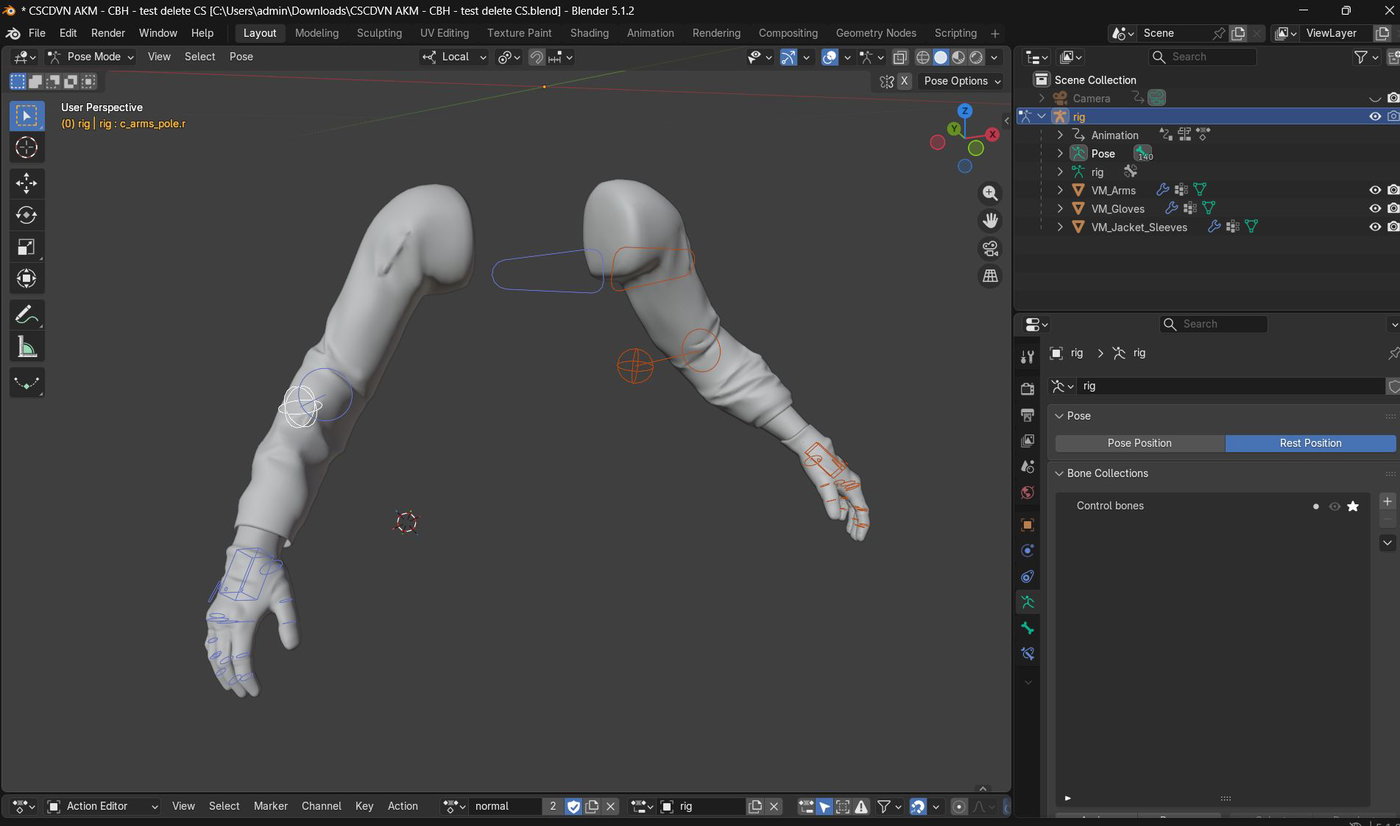Select the Cursor tool
Image resolution: width=1400 pixels, height=826 pixels.
[27, 147]
